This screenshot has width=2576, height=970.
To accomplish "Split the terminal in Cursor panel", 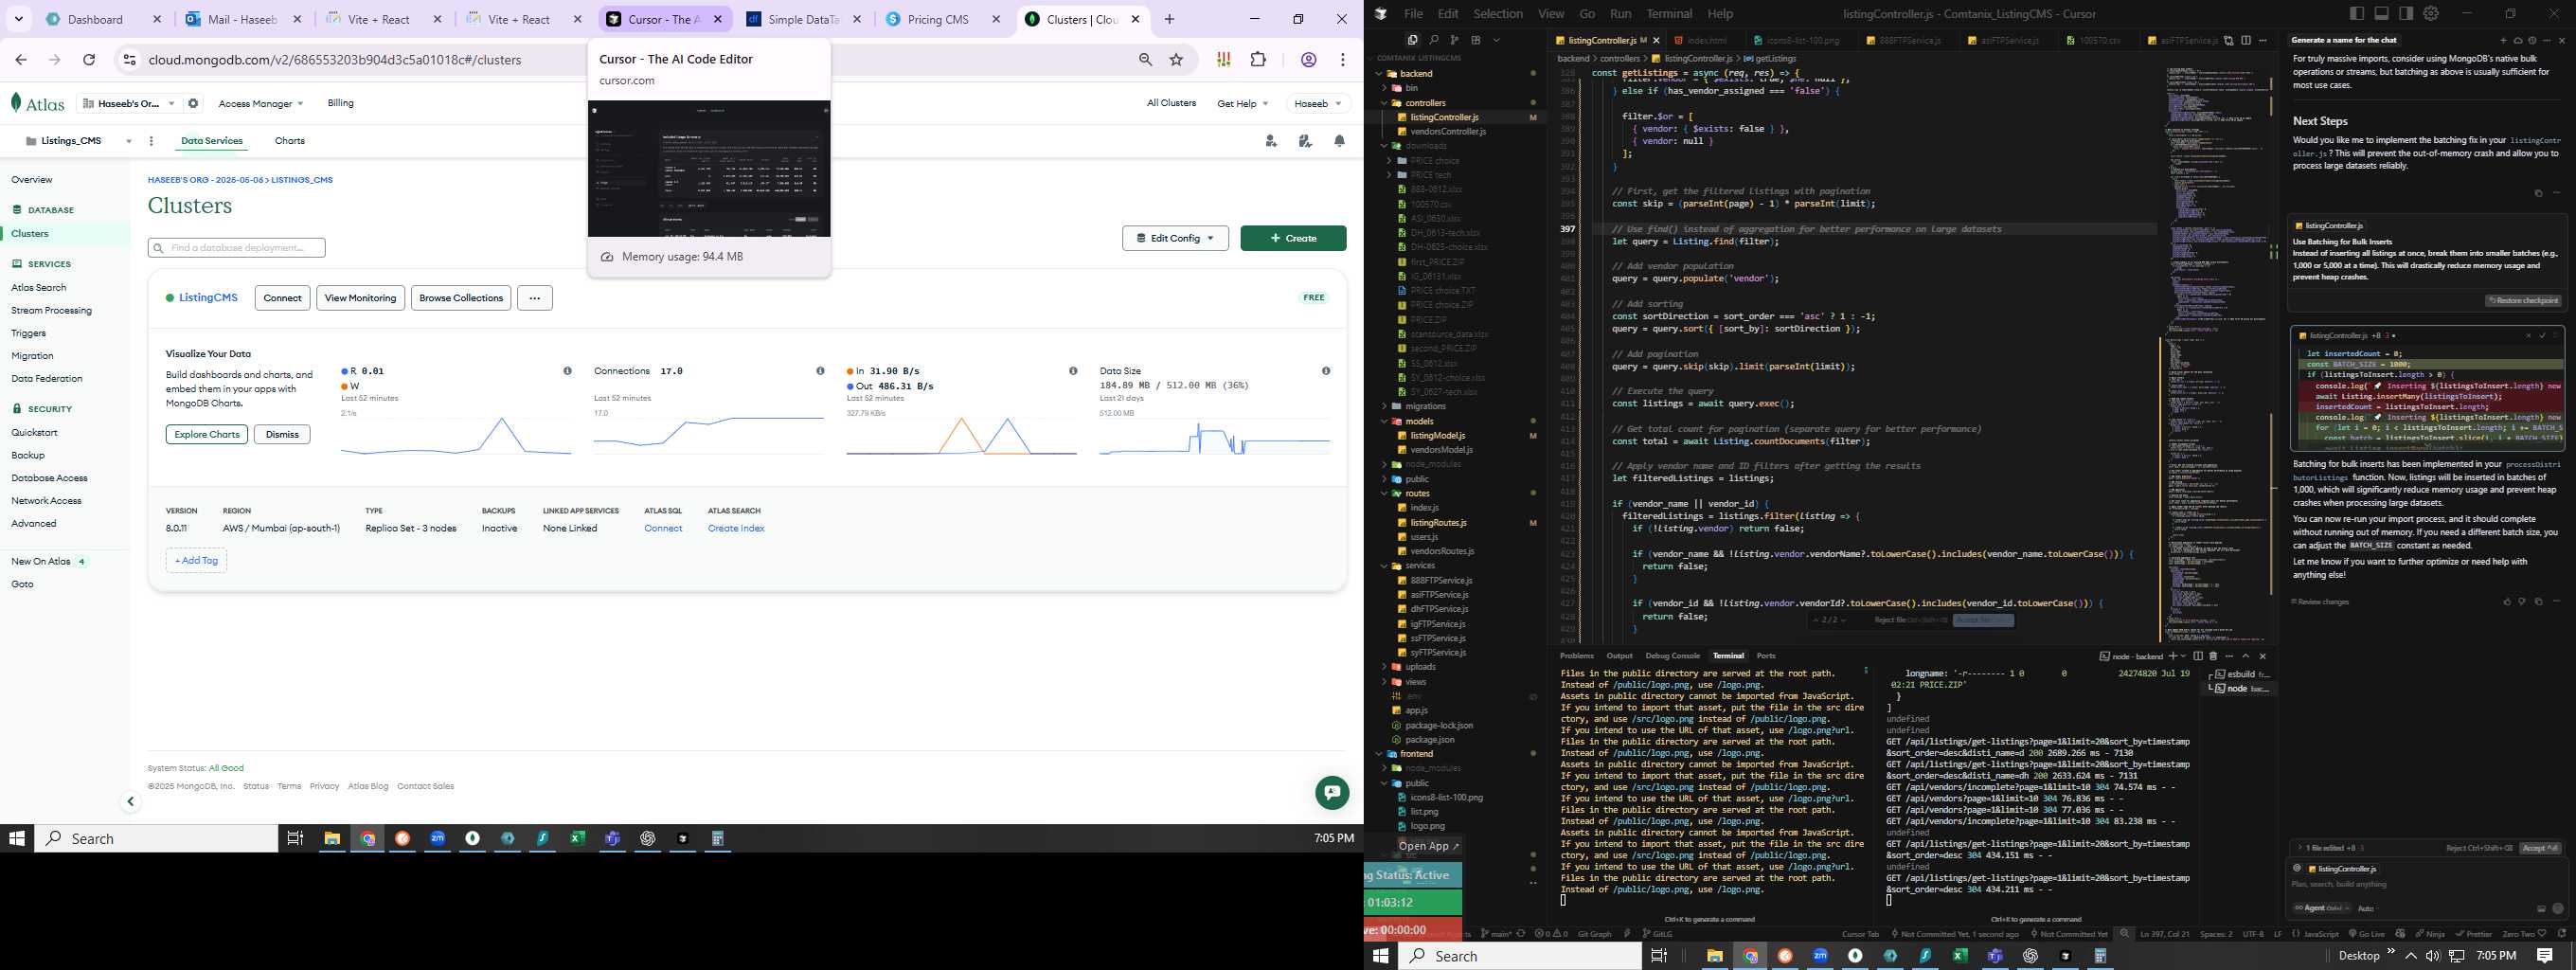I will [2198, 656].
